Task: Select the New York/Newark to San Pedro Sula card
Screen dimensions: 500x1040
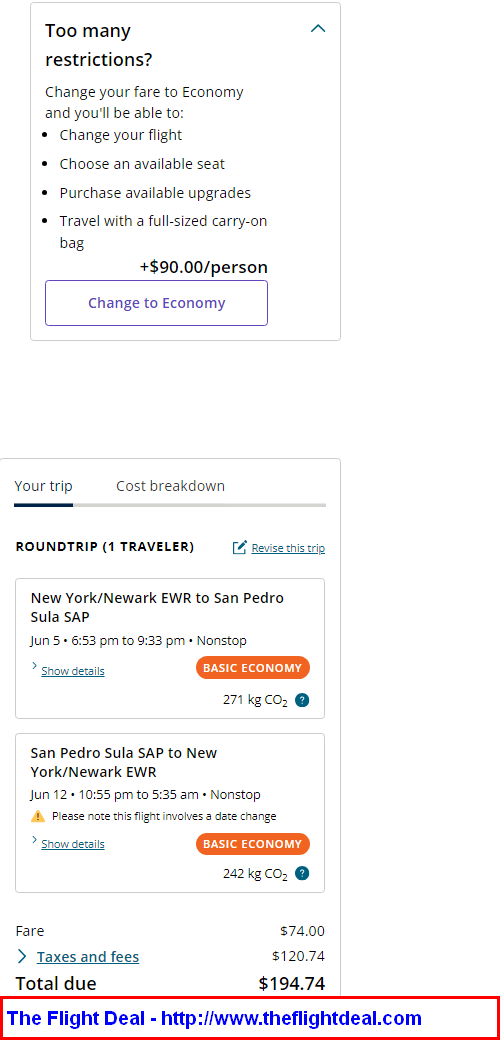Action: click(170, 649)
